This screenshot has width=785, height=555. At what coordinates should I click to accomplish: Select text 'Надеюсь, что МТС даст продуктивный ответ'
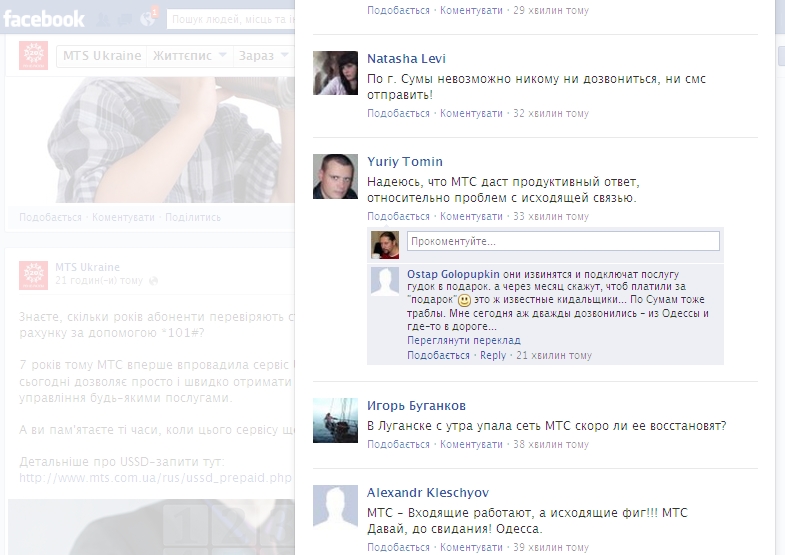click(x=503, y=182)
